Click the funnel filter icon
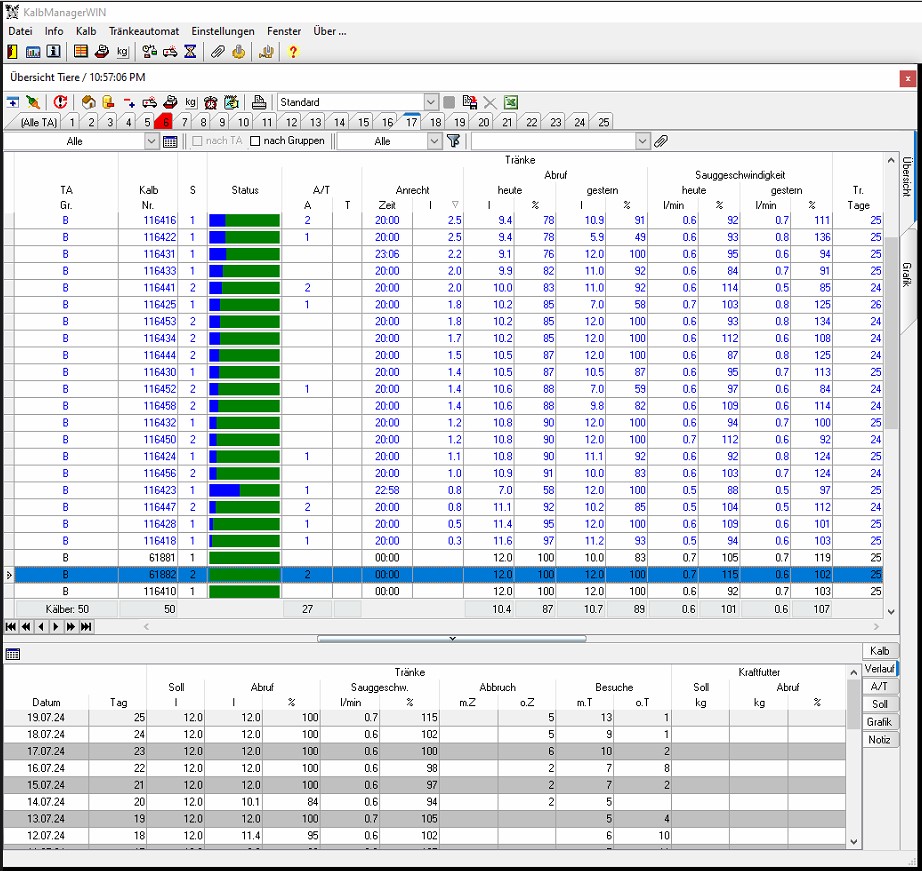This screenshot has height=871, width=922. click(453, 141)
